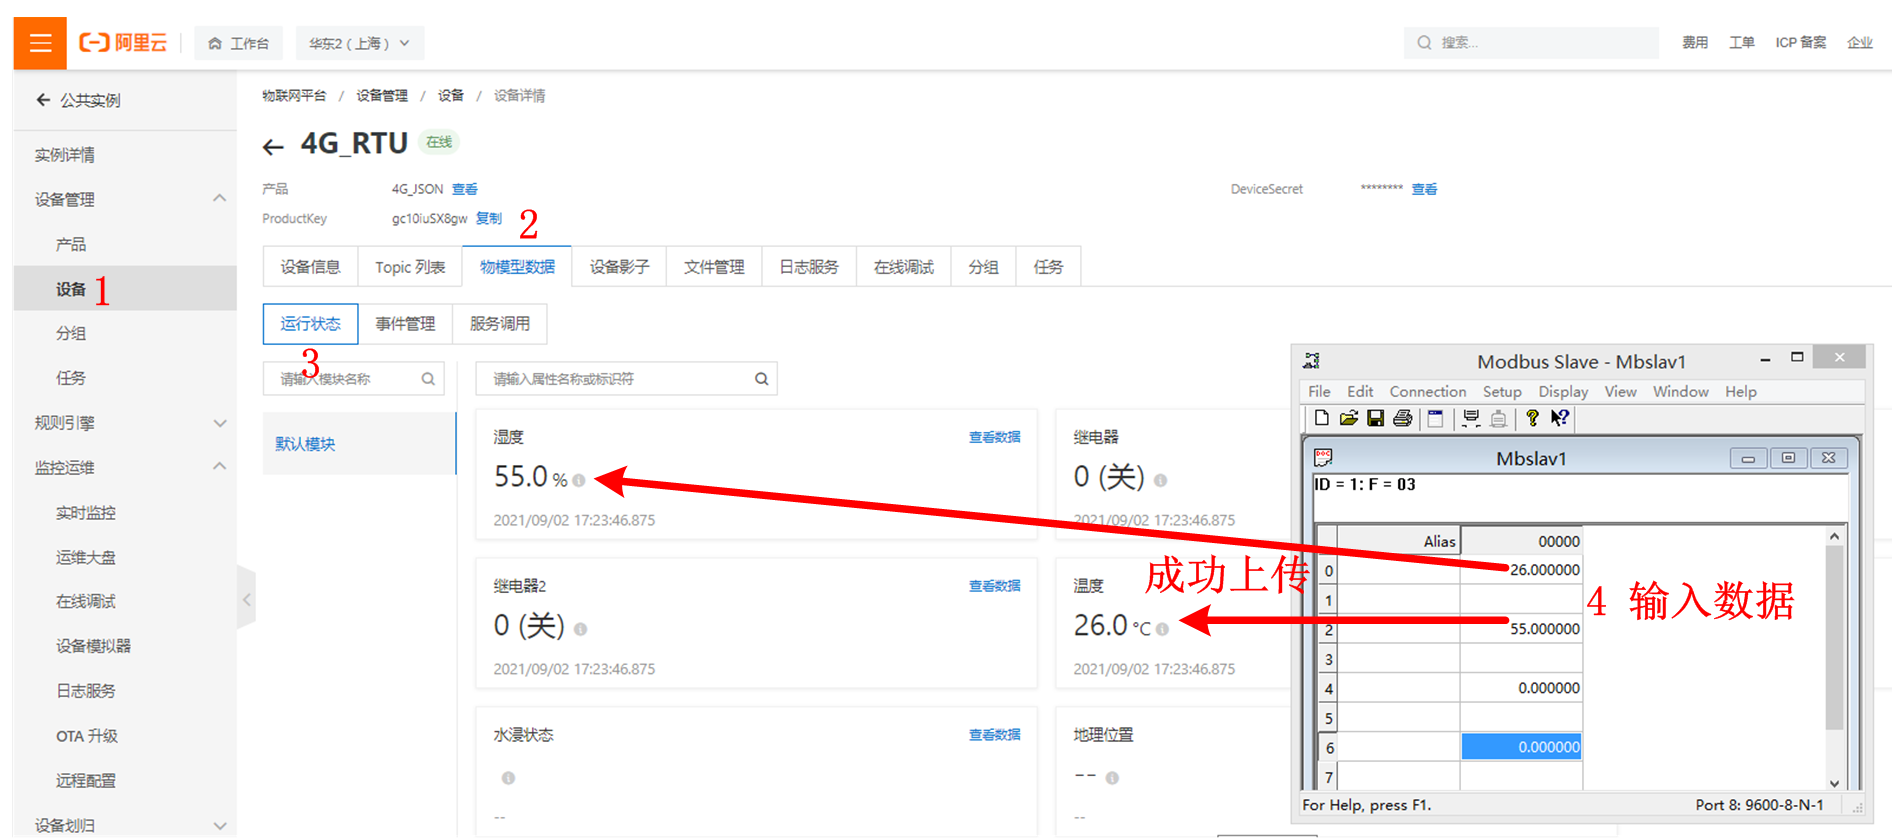Switch to the 设备影子 tab
Viewport: 1892px width, 839px height.
click(619, 267)
